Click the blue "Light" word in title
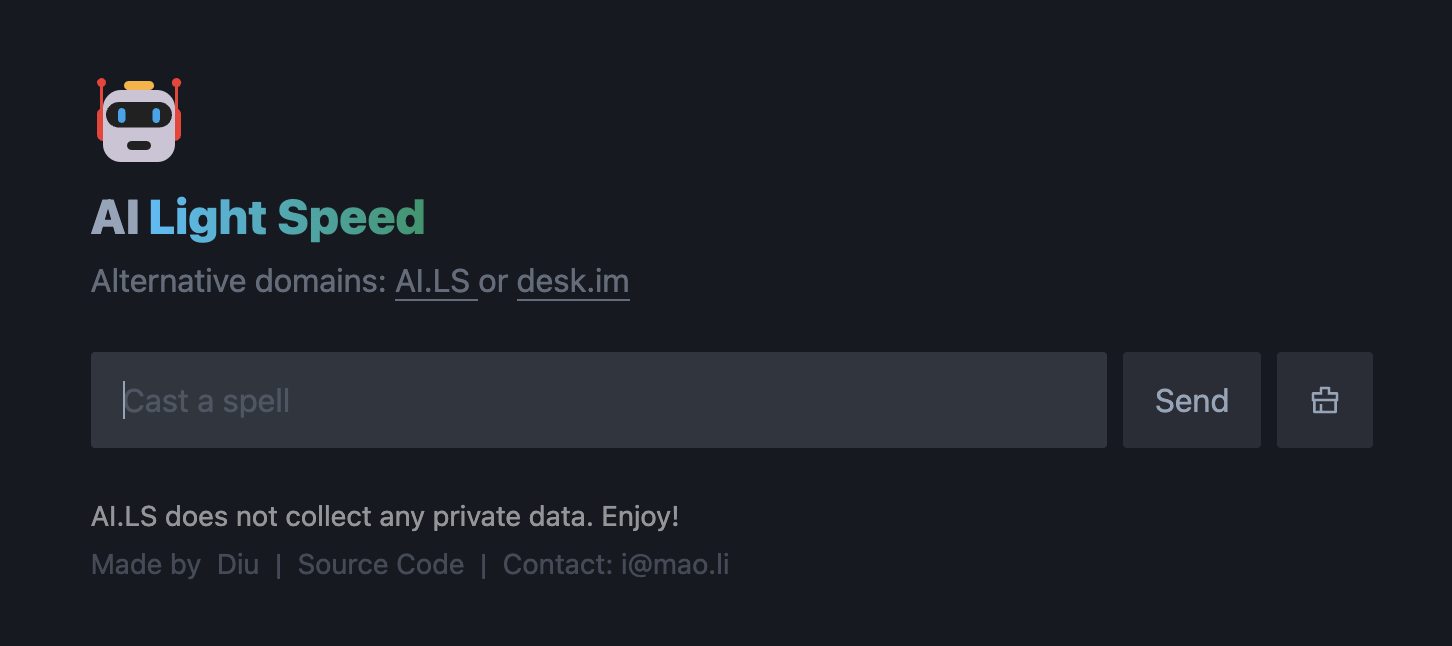This screenshot has height=646, width=1452. pyautogui.click(x=208, y=218)
